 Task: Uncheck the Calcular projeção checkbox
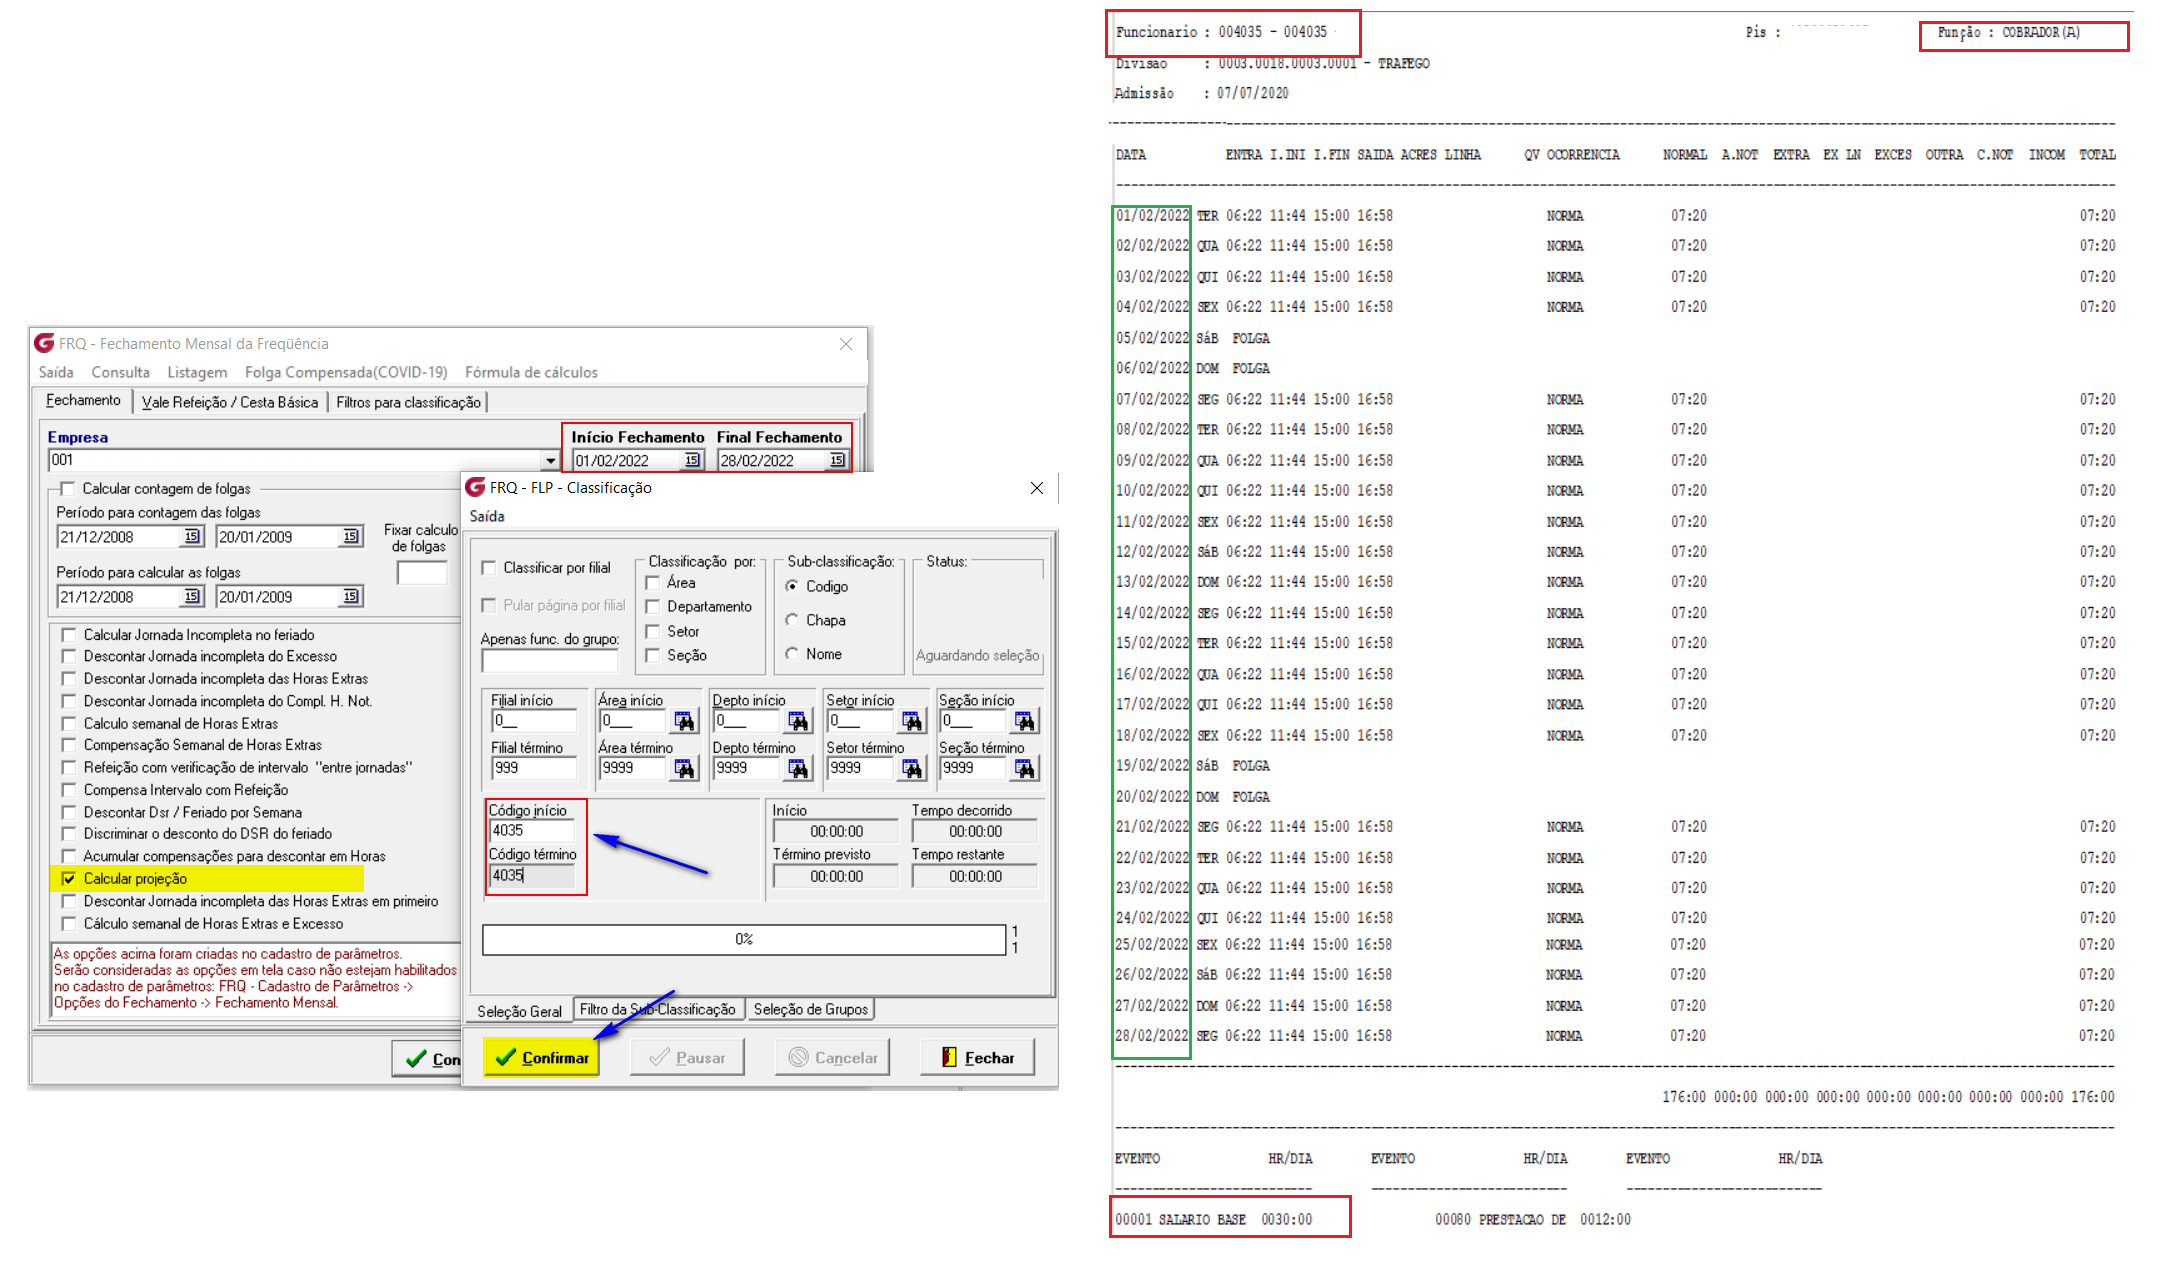(69, 879)
